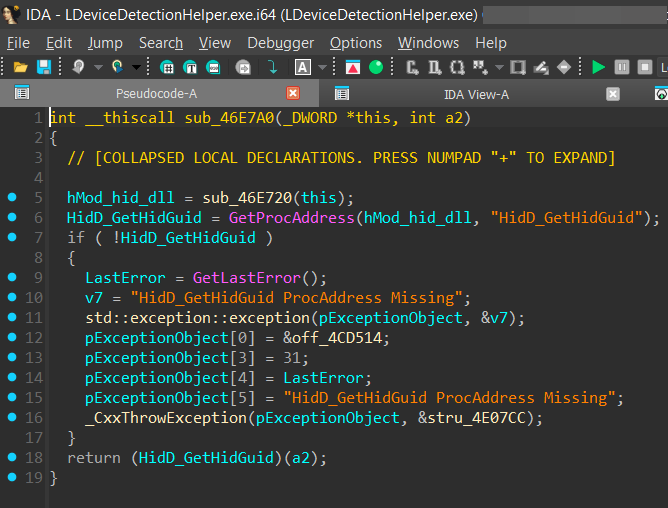Click function name sub_46E7A0 in declaration
The width and height of the screenshot is (668, 508).
coord(229,118)
